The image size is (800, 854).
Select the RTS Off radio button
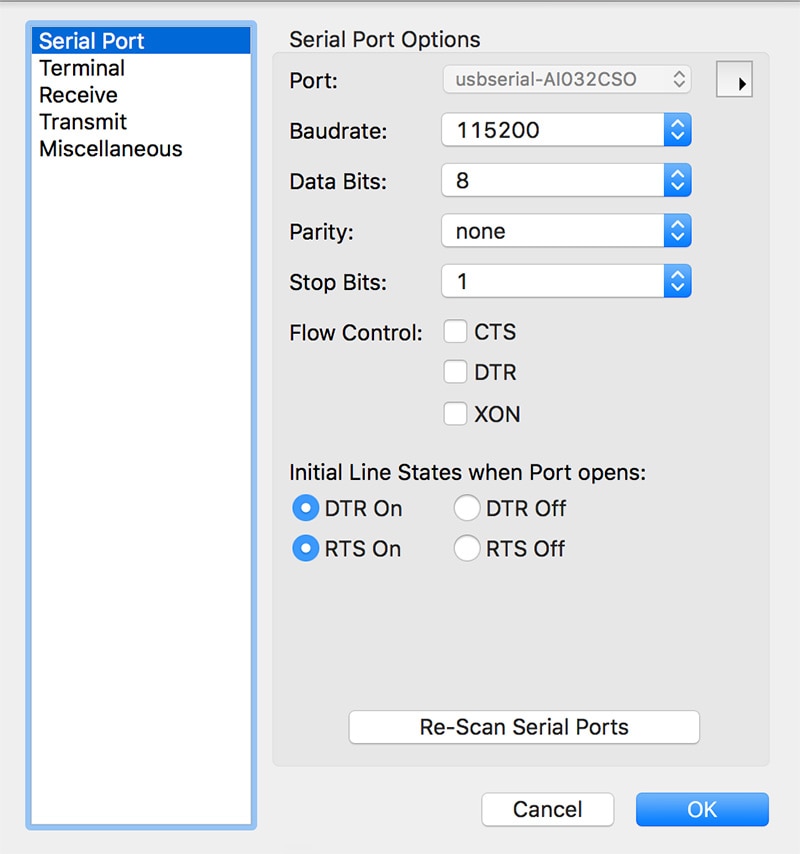pos(466,549)
